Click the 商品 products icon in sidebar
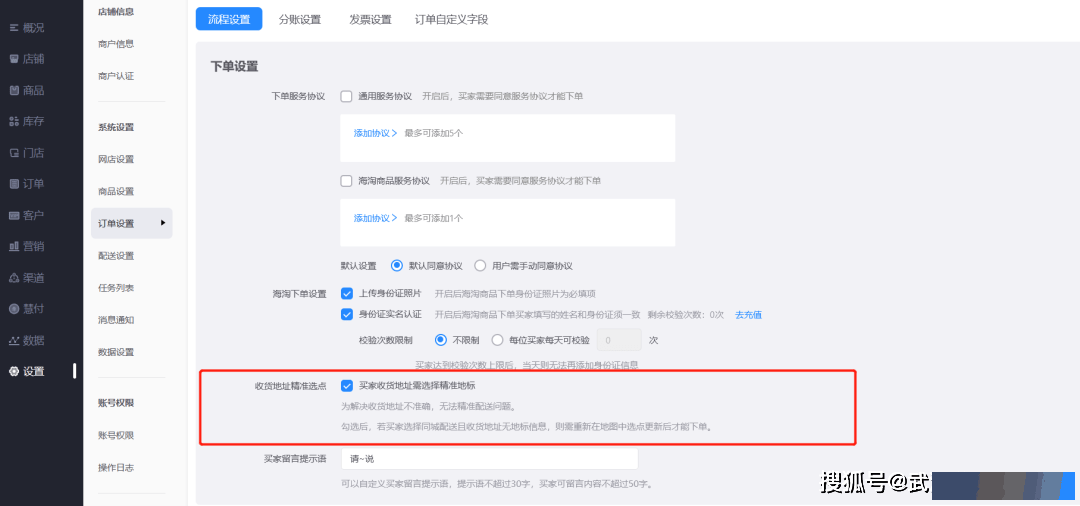This screenshot has width=1080, height=506. pos(14,90)
